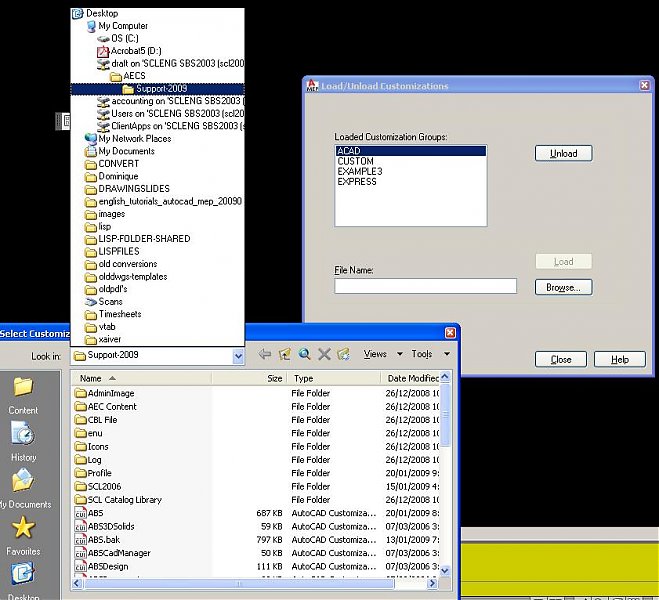Open My Documents shortcut in places bar
Viewport: 659px width, 600px height.
click(24, 487)
